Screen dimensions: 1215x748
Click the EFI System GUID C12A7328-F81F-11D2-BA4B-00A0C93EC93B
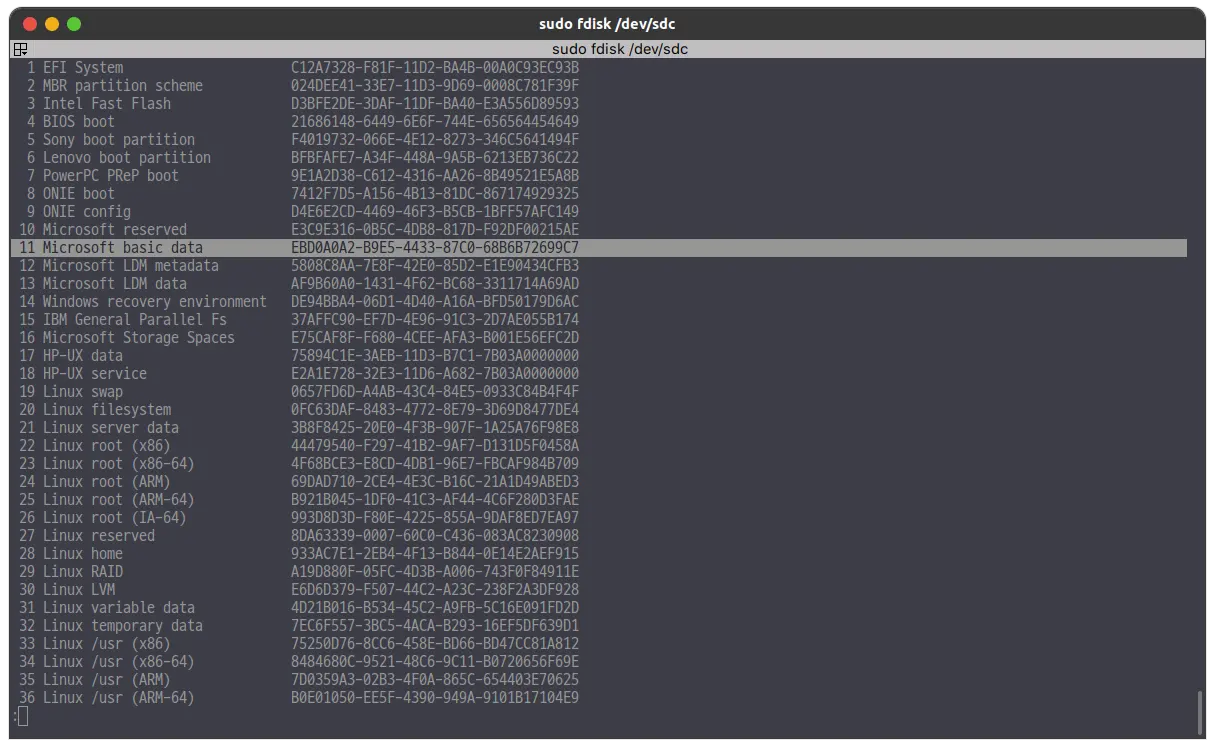[x=435, y=68]
